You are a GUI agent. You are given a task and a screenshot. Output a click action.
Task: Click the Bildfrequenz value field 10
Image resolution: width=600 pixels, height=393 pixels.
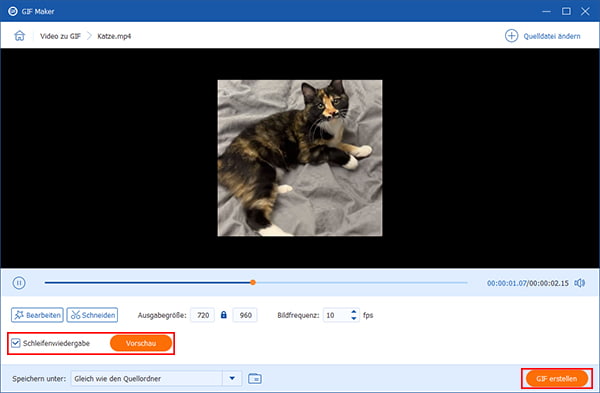pyautogui.click(x=336, y=315)
